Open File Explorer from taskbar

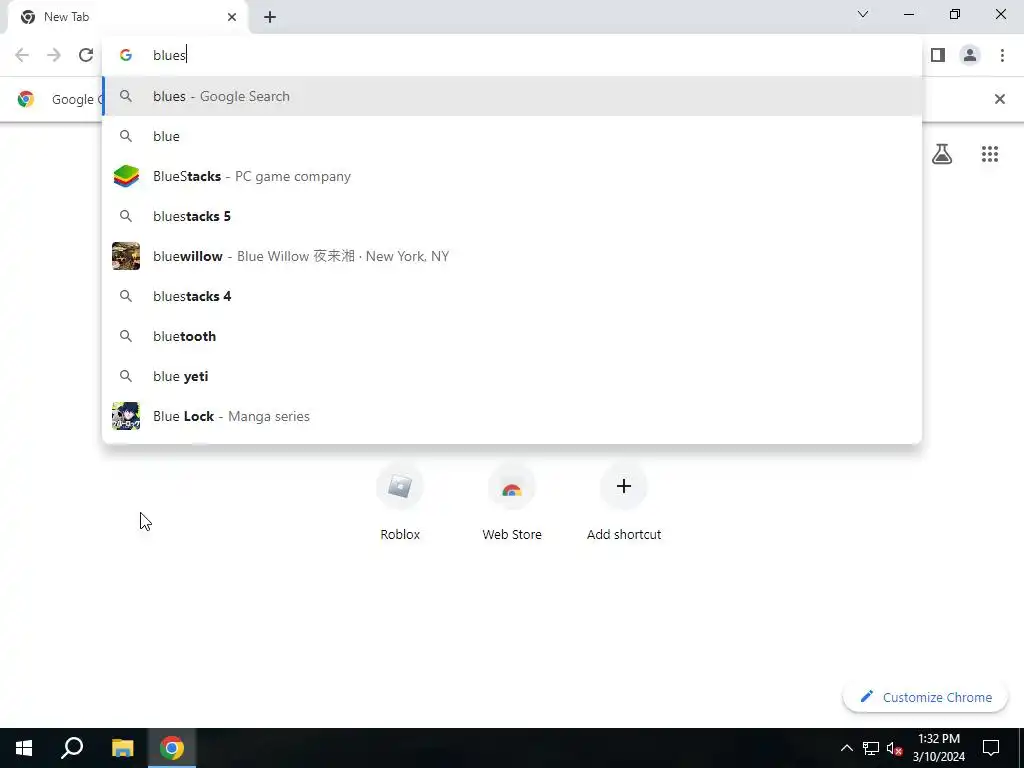click(x=122, y=748)
